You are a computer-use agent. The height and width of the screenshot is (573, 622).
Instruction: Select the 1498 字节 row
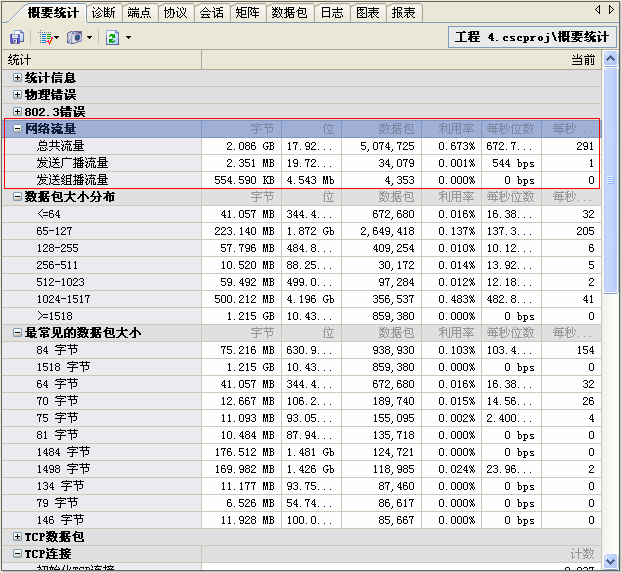(301, 469)
